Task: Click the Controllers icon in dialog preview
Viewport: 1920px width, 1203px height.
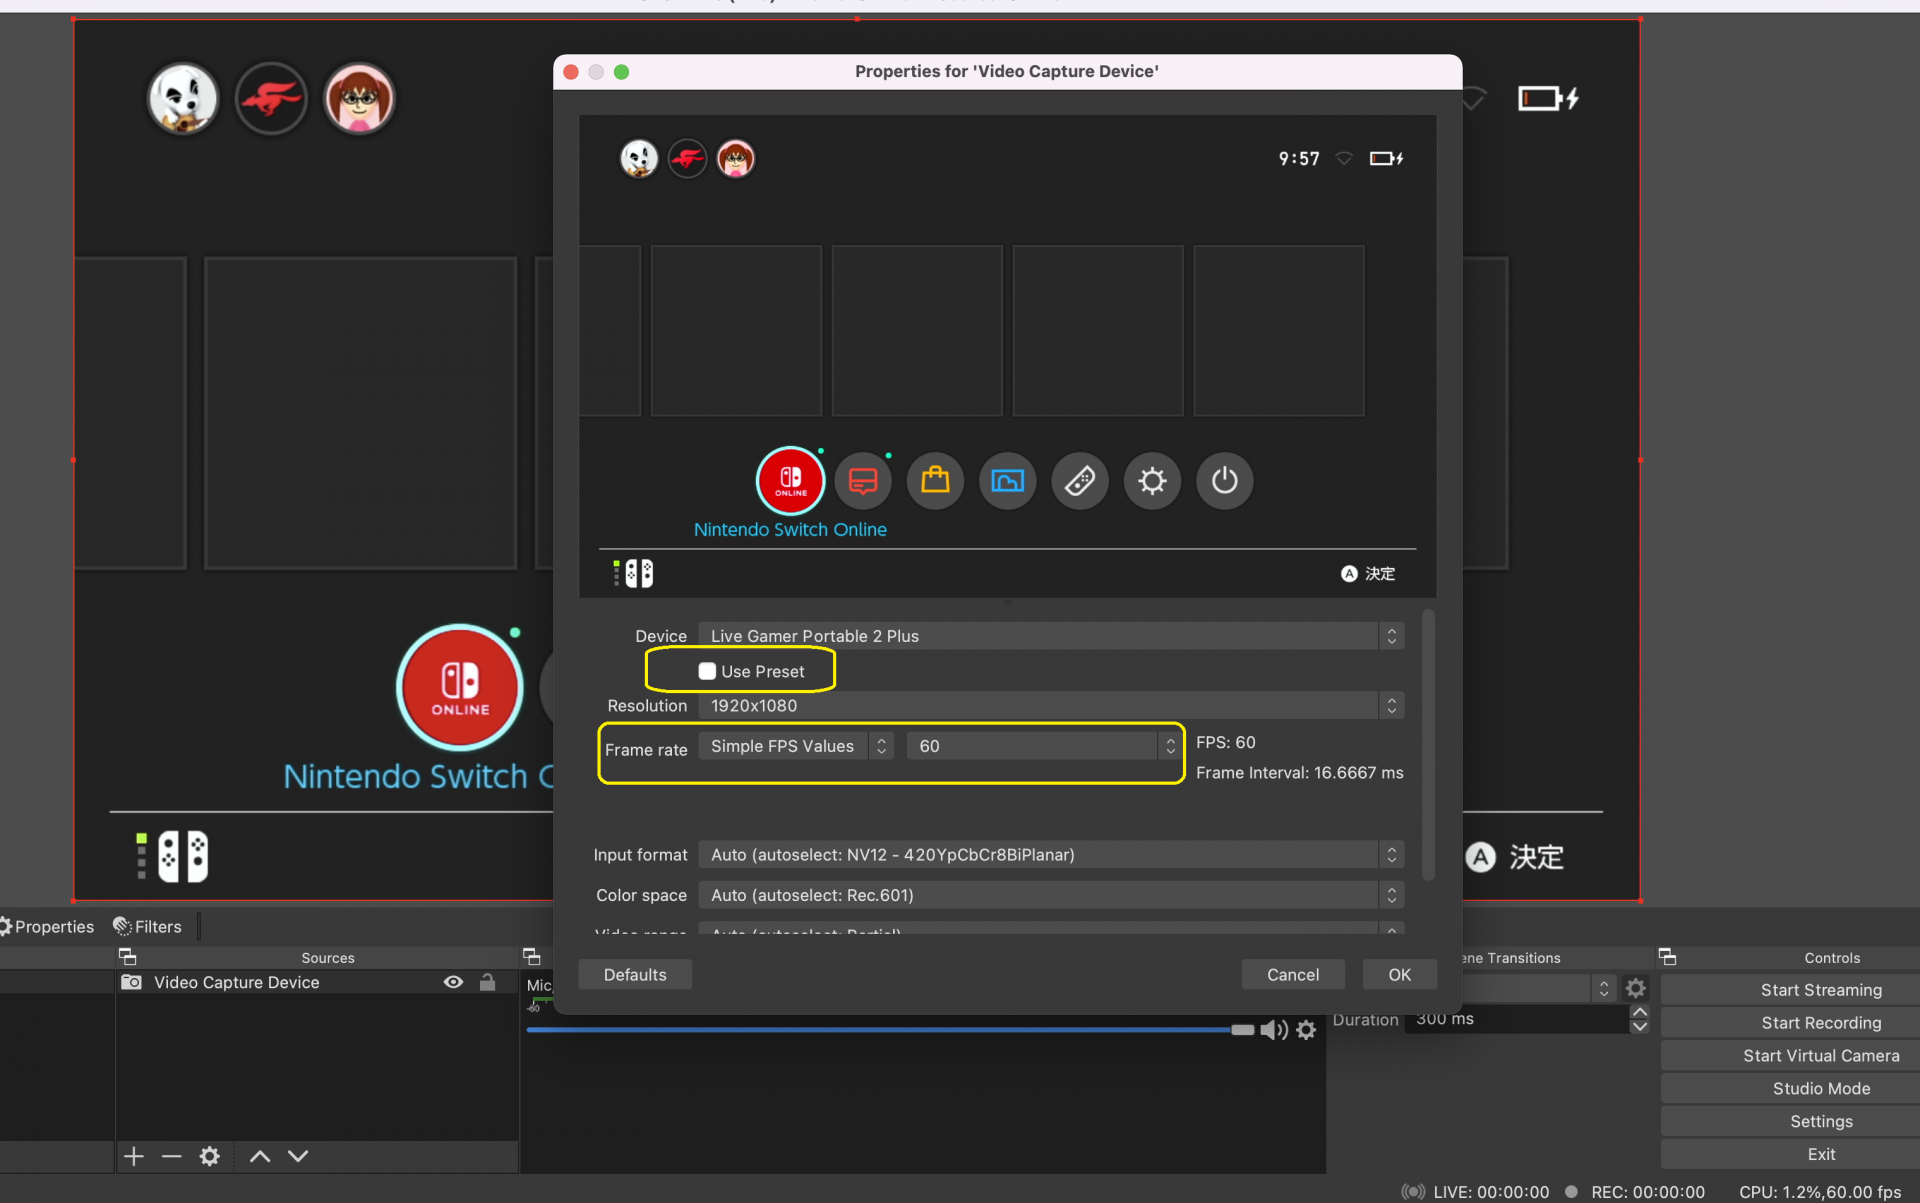Action: pos(1080,481)
